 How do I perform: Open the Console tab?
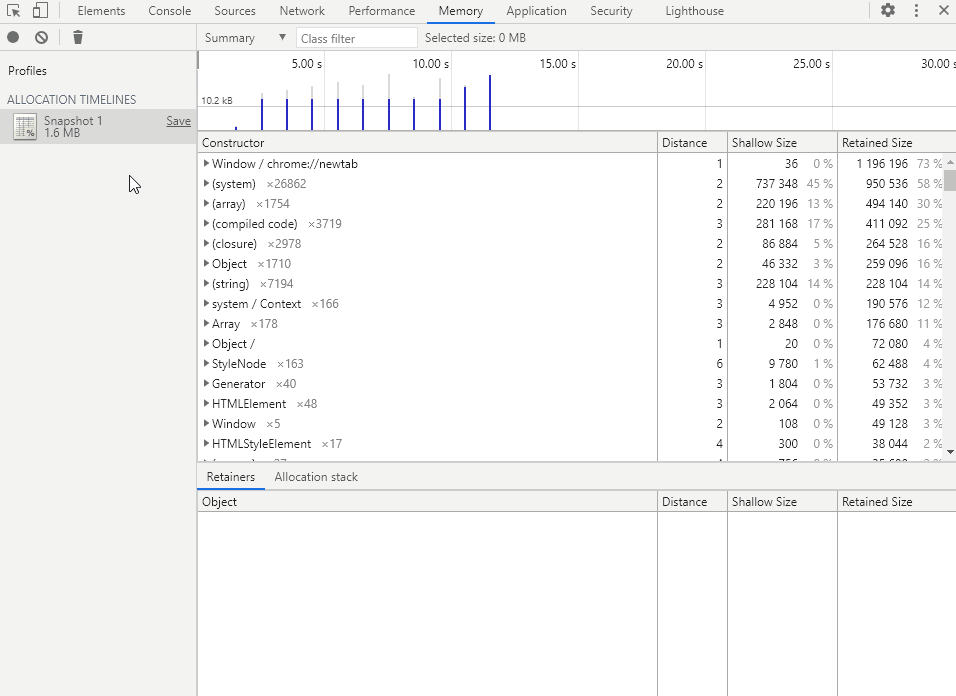tap(169, 11)
